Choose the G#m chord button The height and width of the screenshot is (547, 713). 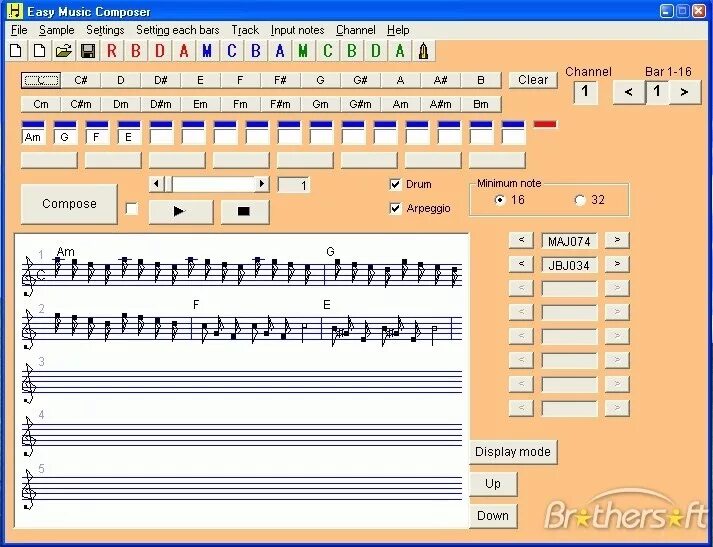(x=361, y=104)
